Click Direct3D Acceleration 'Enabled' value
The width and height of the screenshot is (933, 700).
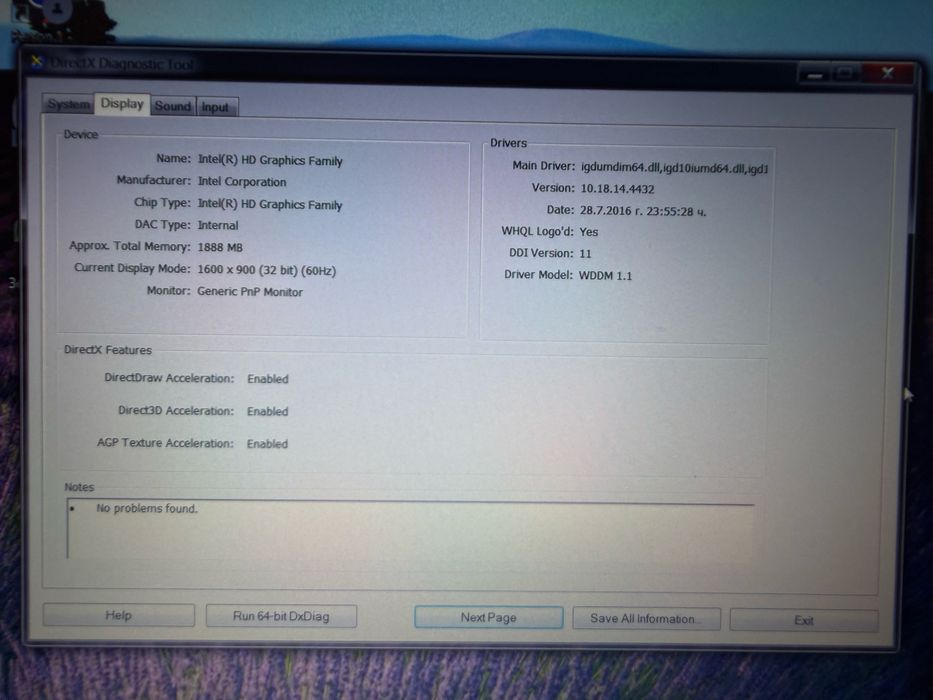point(267,411)
